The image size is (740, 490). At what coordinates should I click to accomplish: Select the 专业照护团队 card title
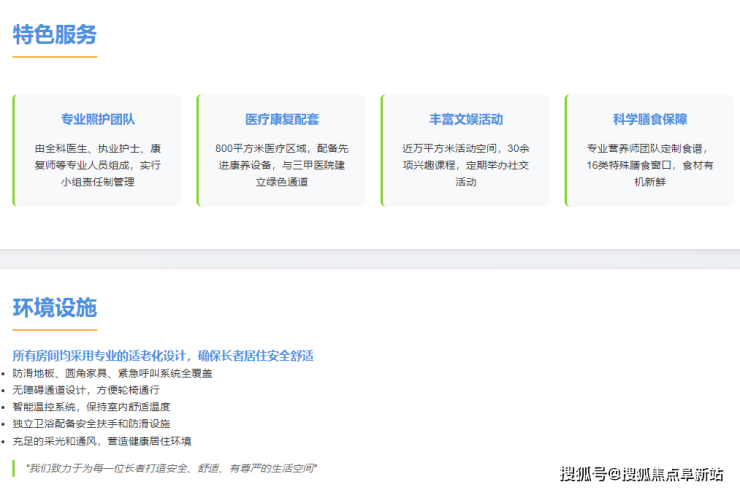click(x=97, y=119)
